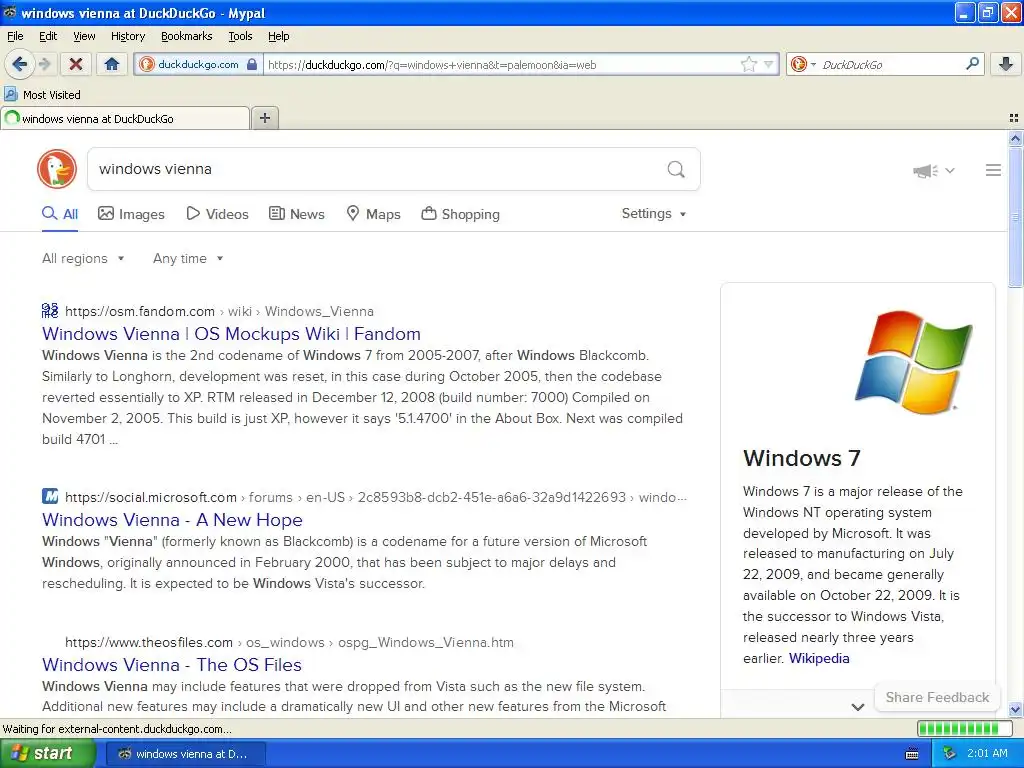Viewport: 1024px width, 768px height.
Task: Click the page scrollbar up arrow
Action: coord(1015,138)
